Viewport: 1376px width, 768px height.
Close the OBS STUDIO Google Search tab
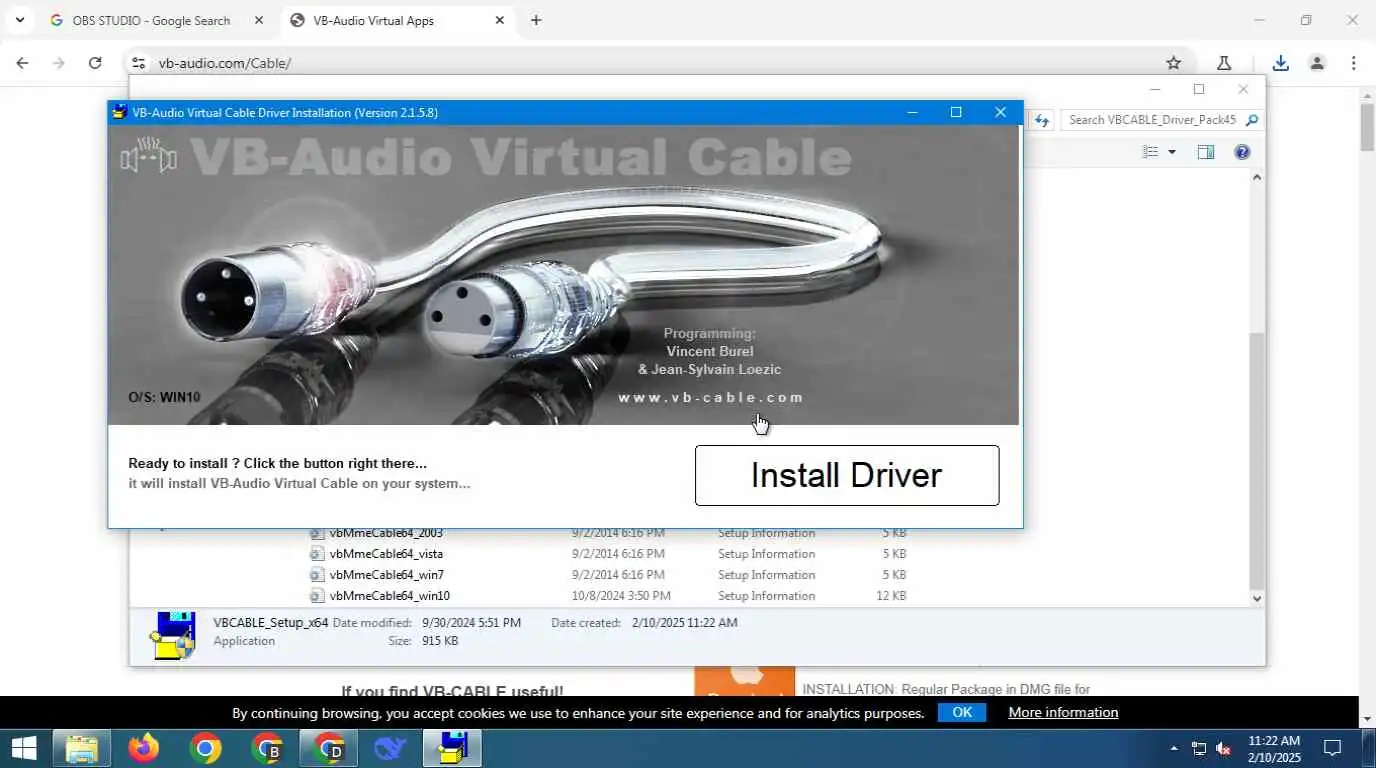point(259,20)
